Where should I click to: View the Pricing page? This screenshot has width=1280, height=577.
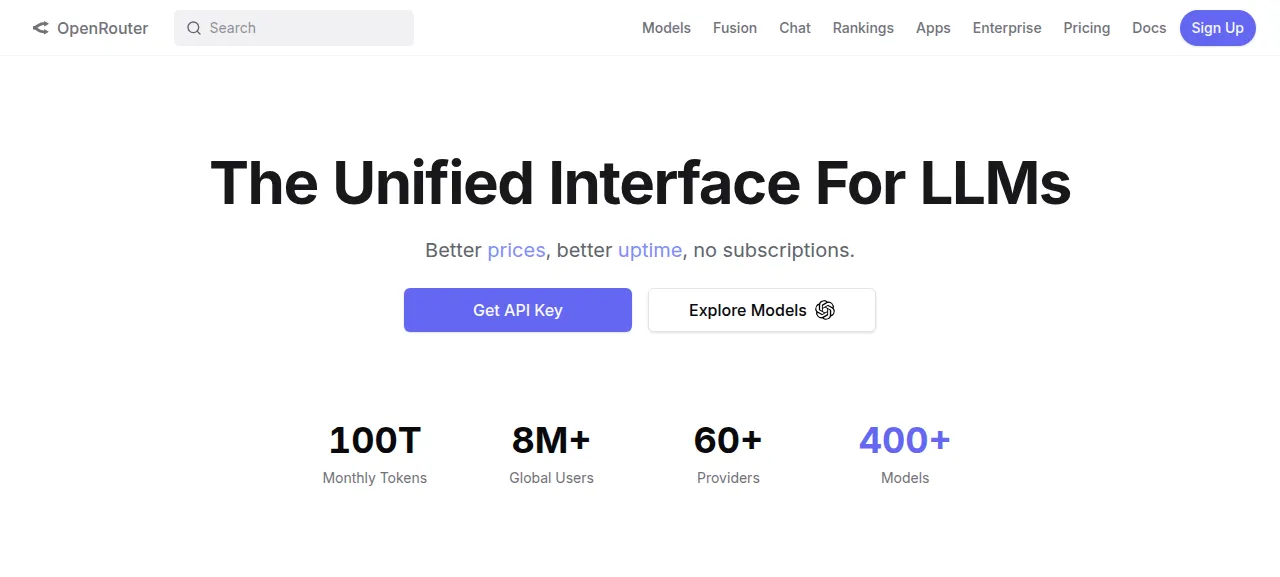tap(1087, 28)
